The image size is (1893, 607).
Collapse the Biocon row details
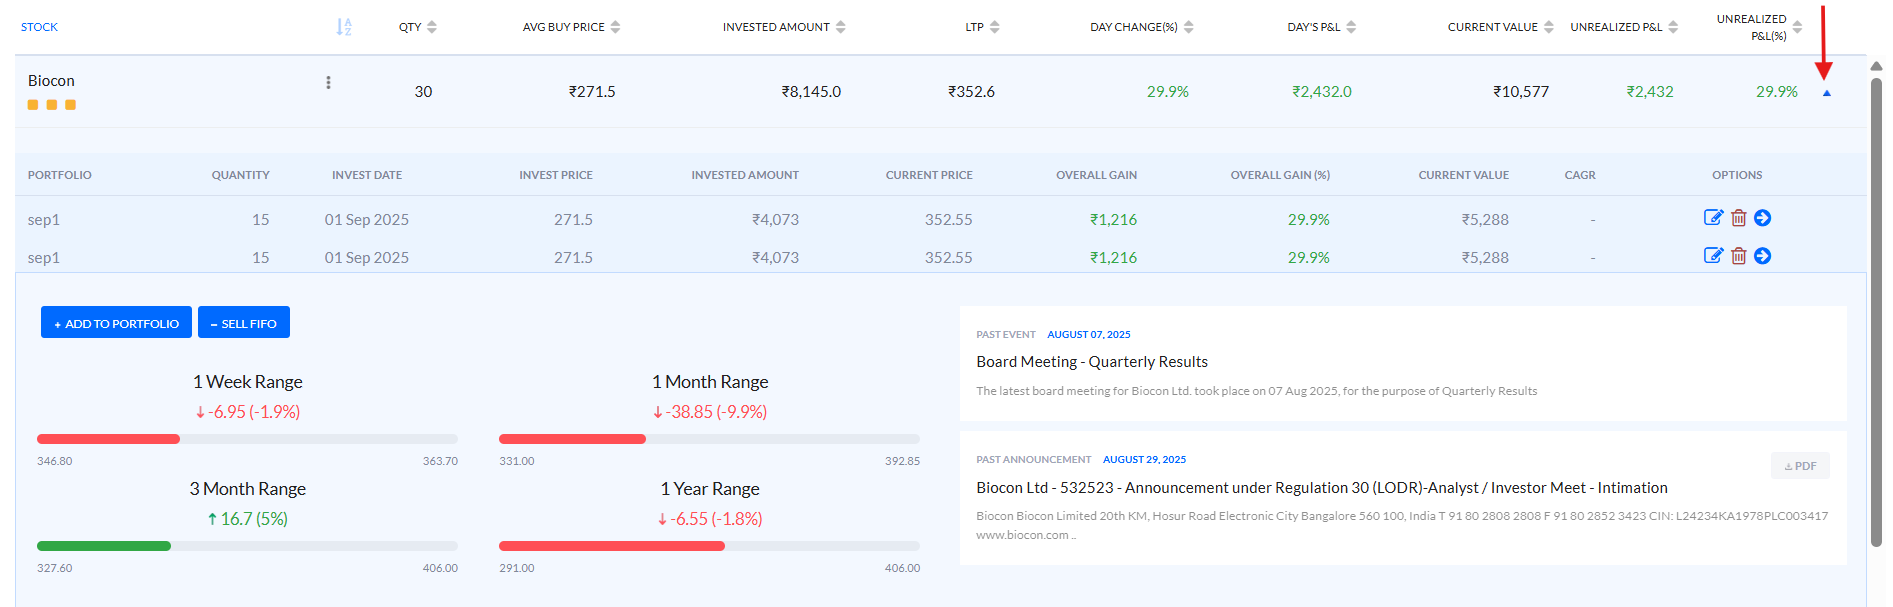click(x=1827, y=93)
